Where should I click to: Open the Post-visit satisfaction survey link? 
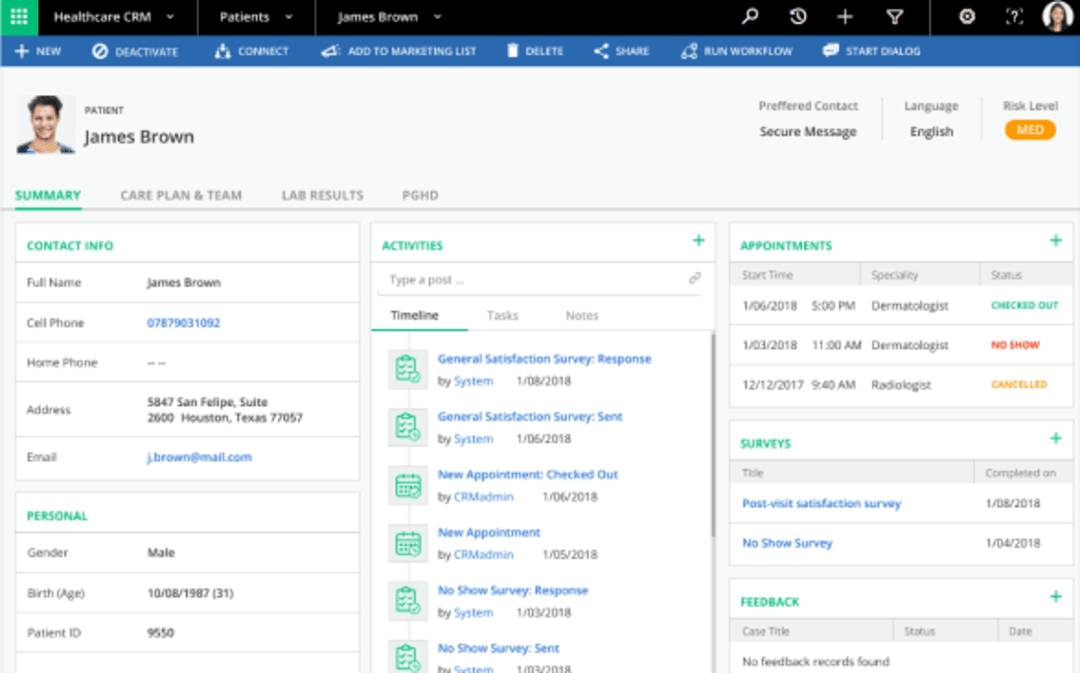821,504
